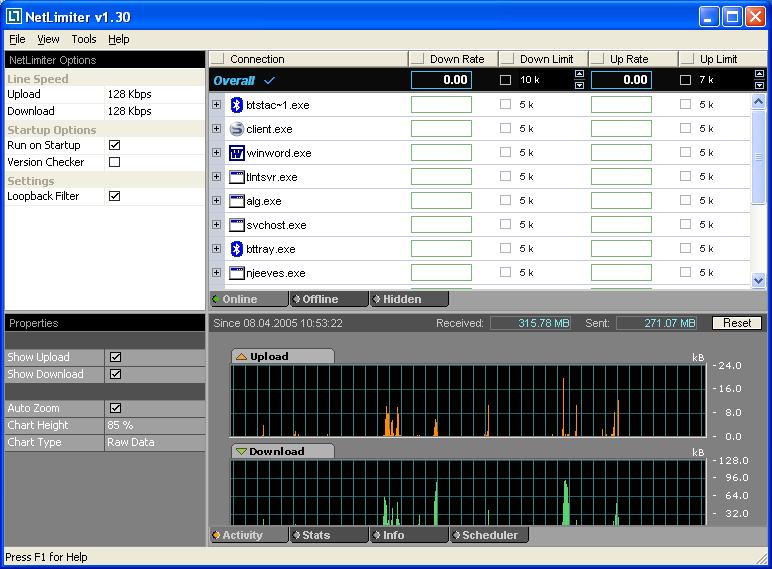772x569 pixels.
Task: Open the File menu
Action: 17,39
